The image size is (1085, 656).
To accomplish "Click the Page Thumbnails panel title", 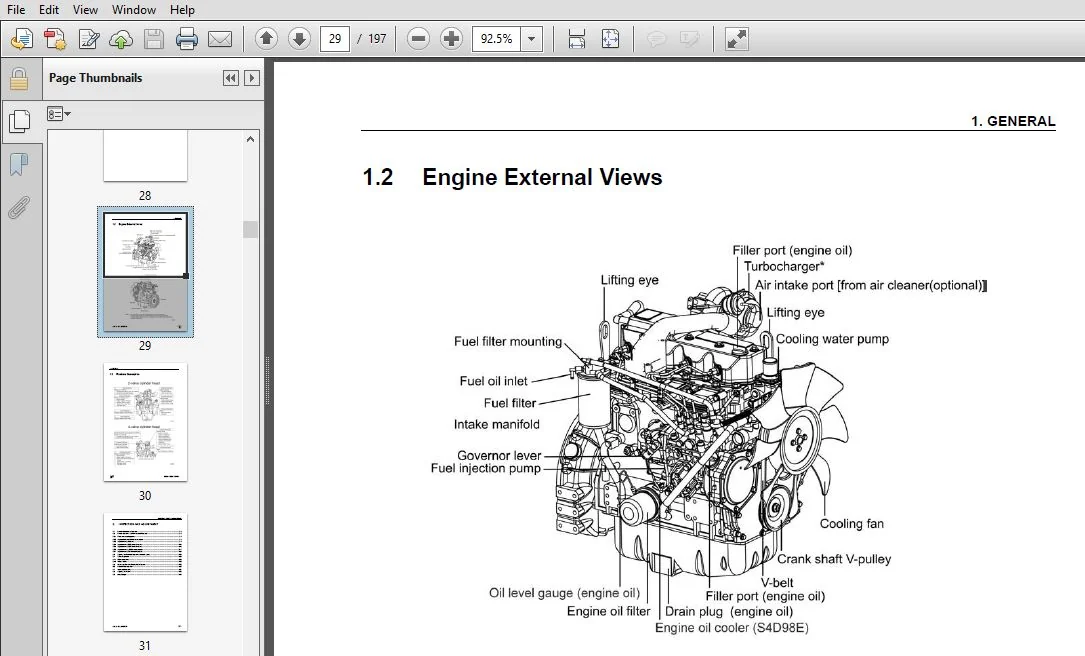I will pos(95,78).
